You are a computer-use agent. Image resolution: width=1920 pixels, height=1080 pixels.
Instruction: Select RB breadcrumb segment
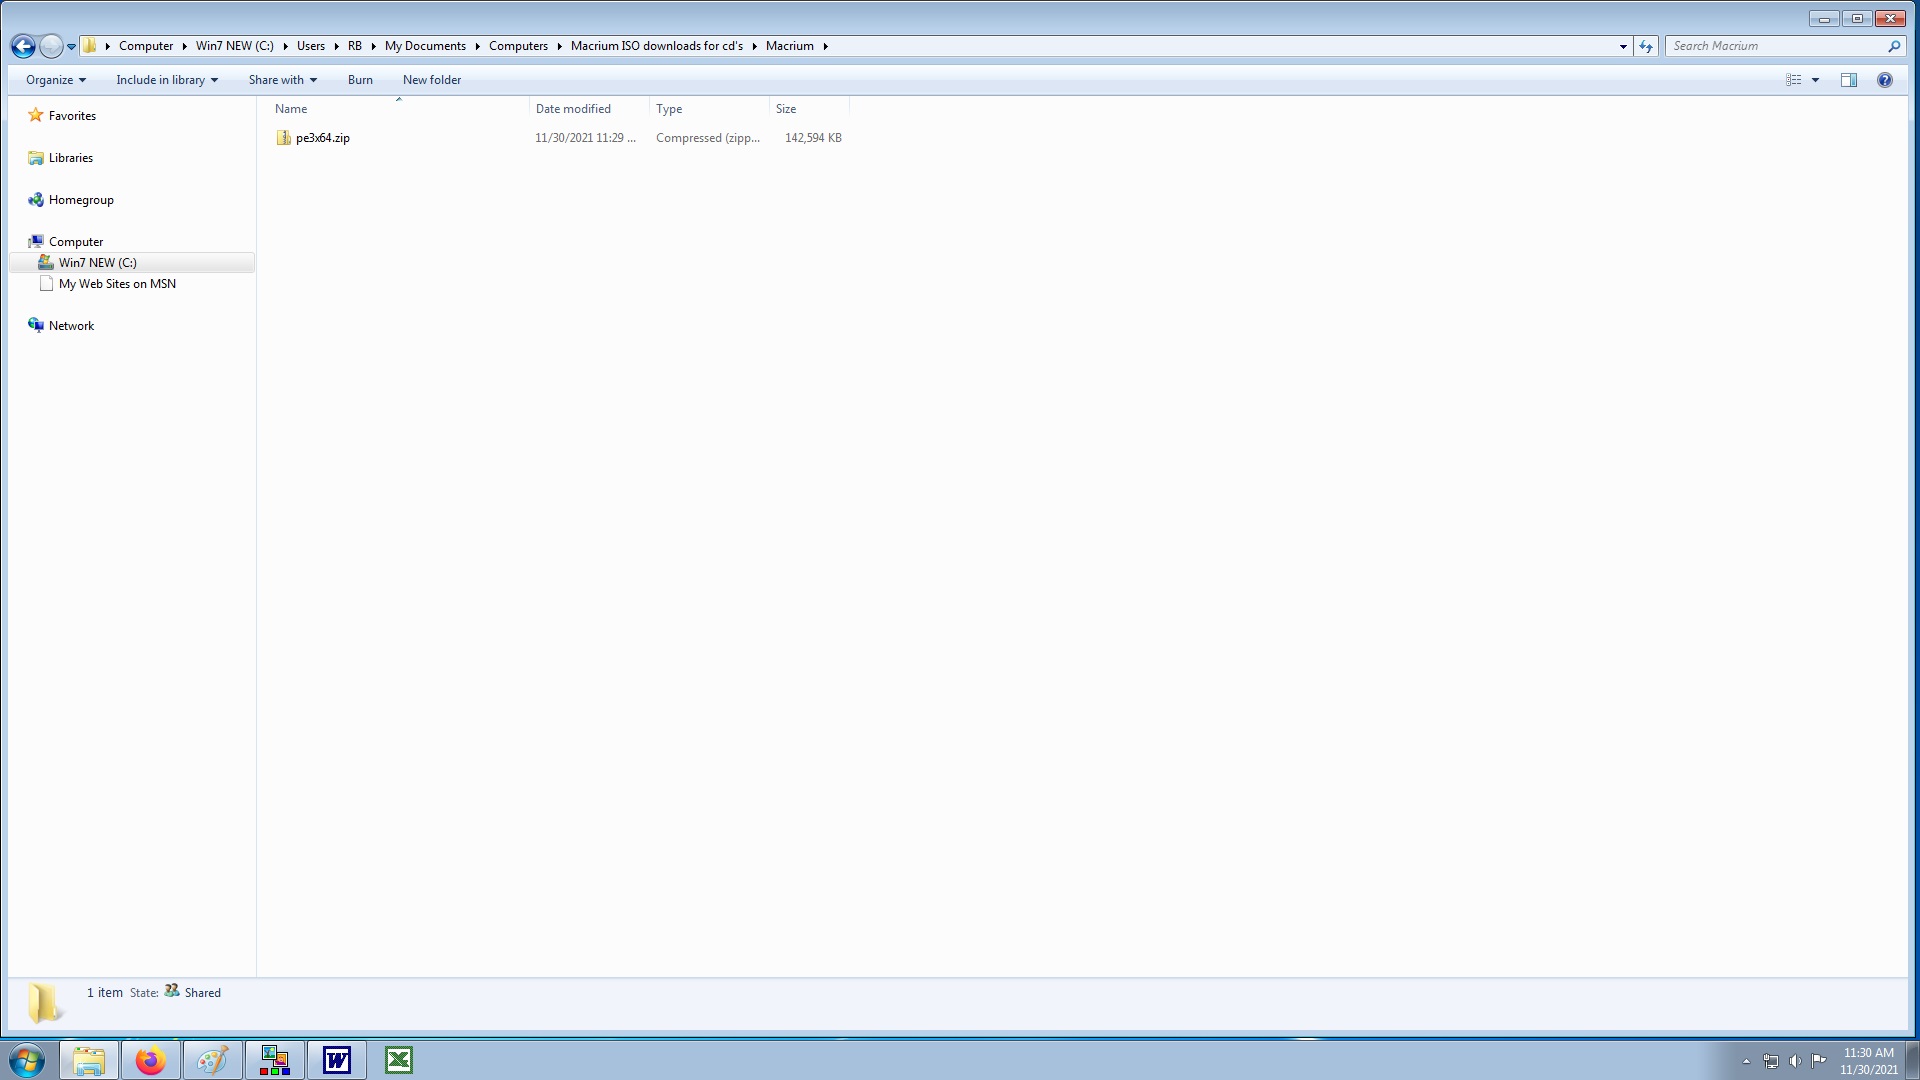tap(355, 46)
